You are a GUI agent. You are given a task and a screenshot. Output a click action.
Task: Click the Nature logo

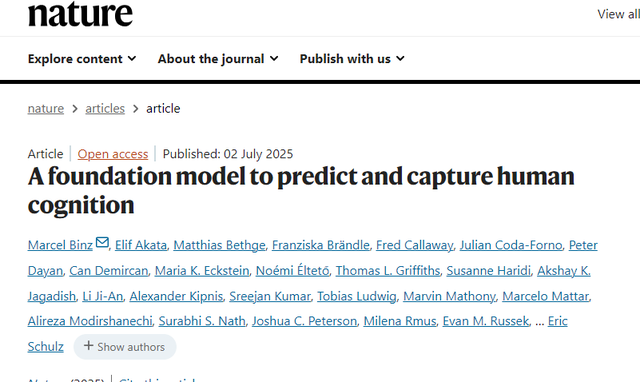(x=80, y=13)
